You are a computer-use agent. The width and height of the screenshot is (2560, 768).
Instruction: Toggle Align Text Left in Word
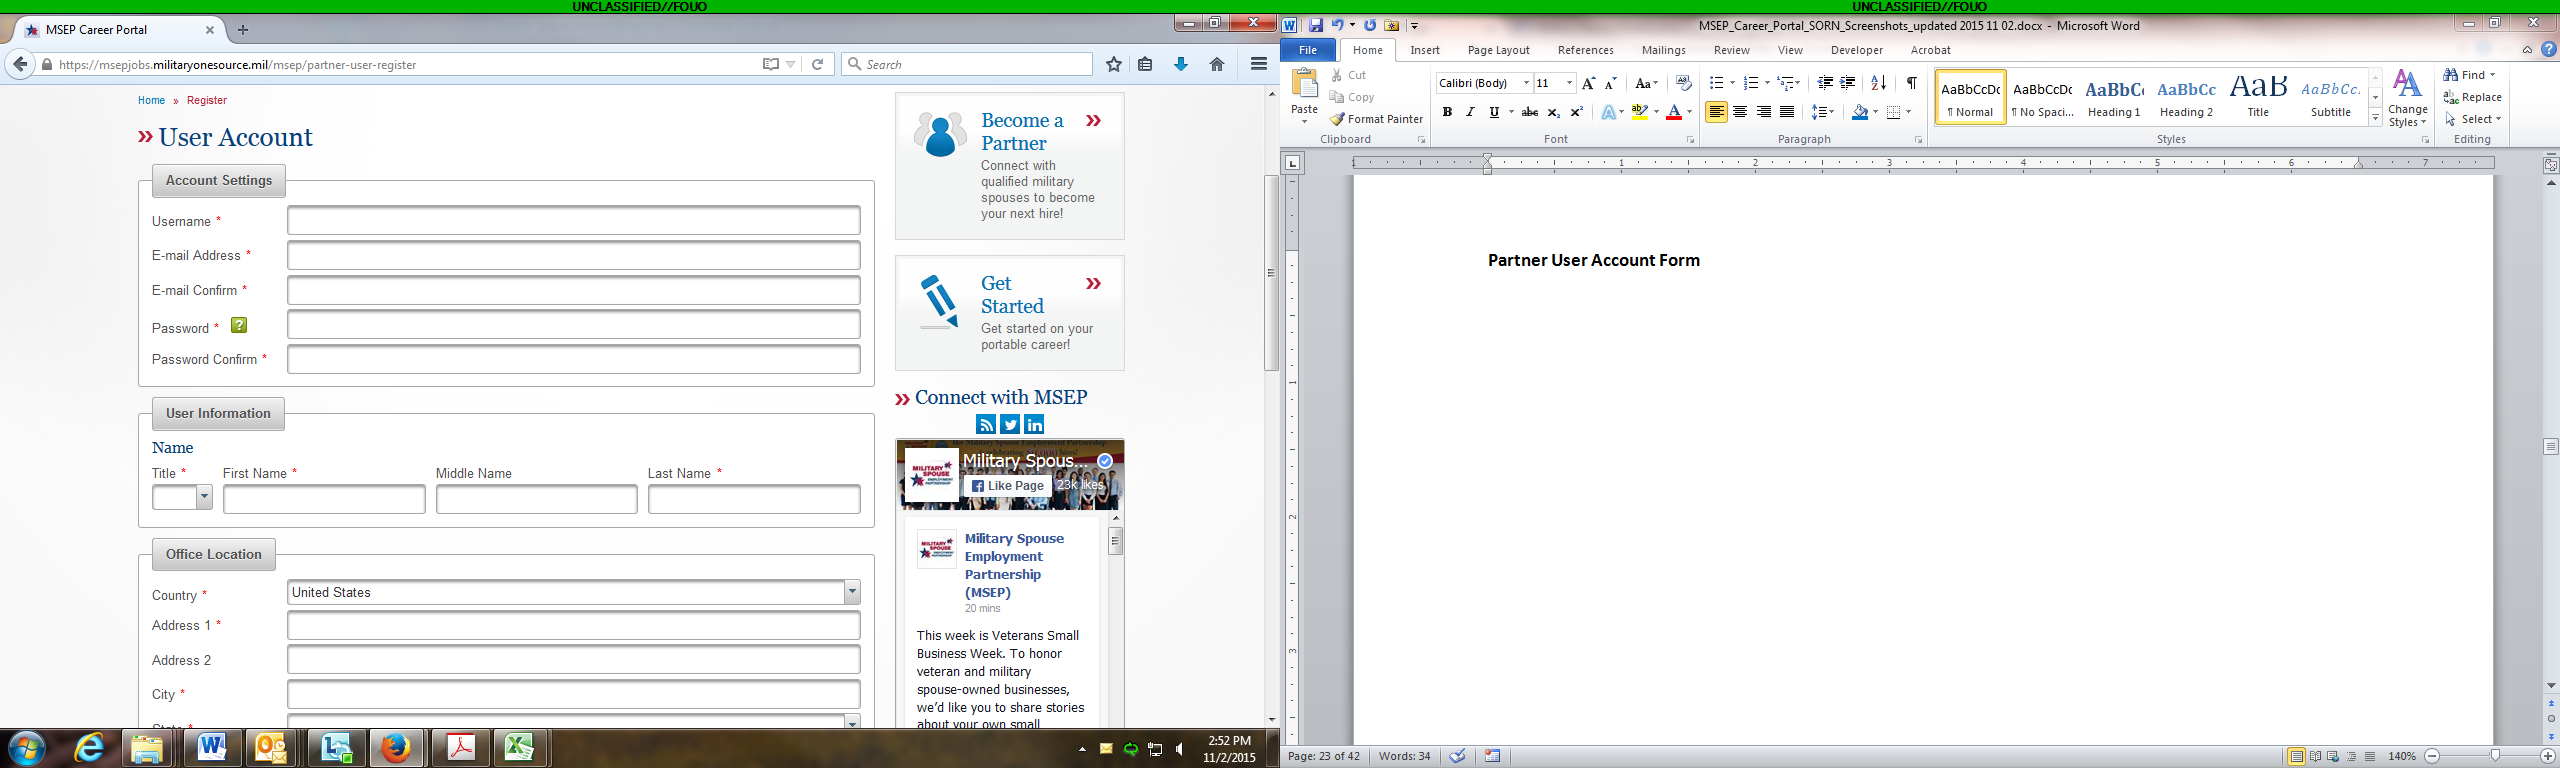[1716, 112]
